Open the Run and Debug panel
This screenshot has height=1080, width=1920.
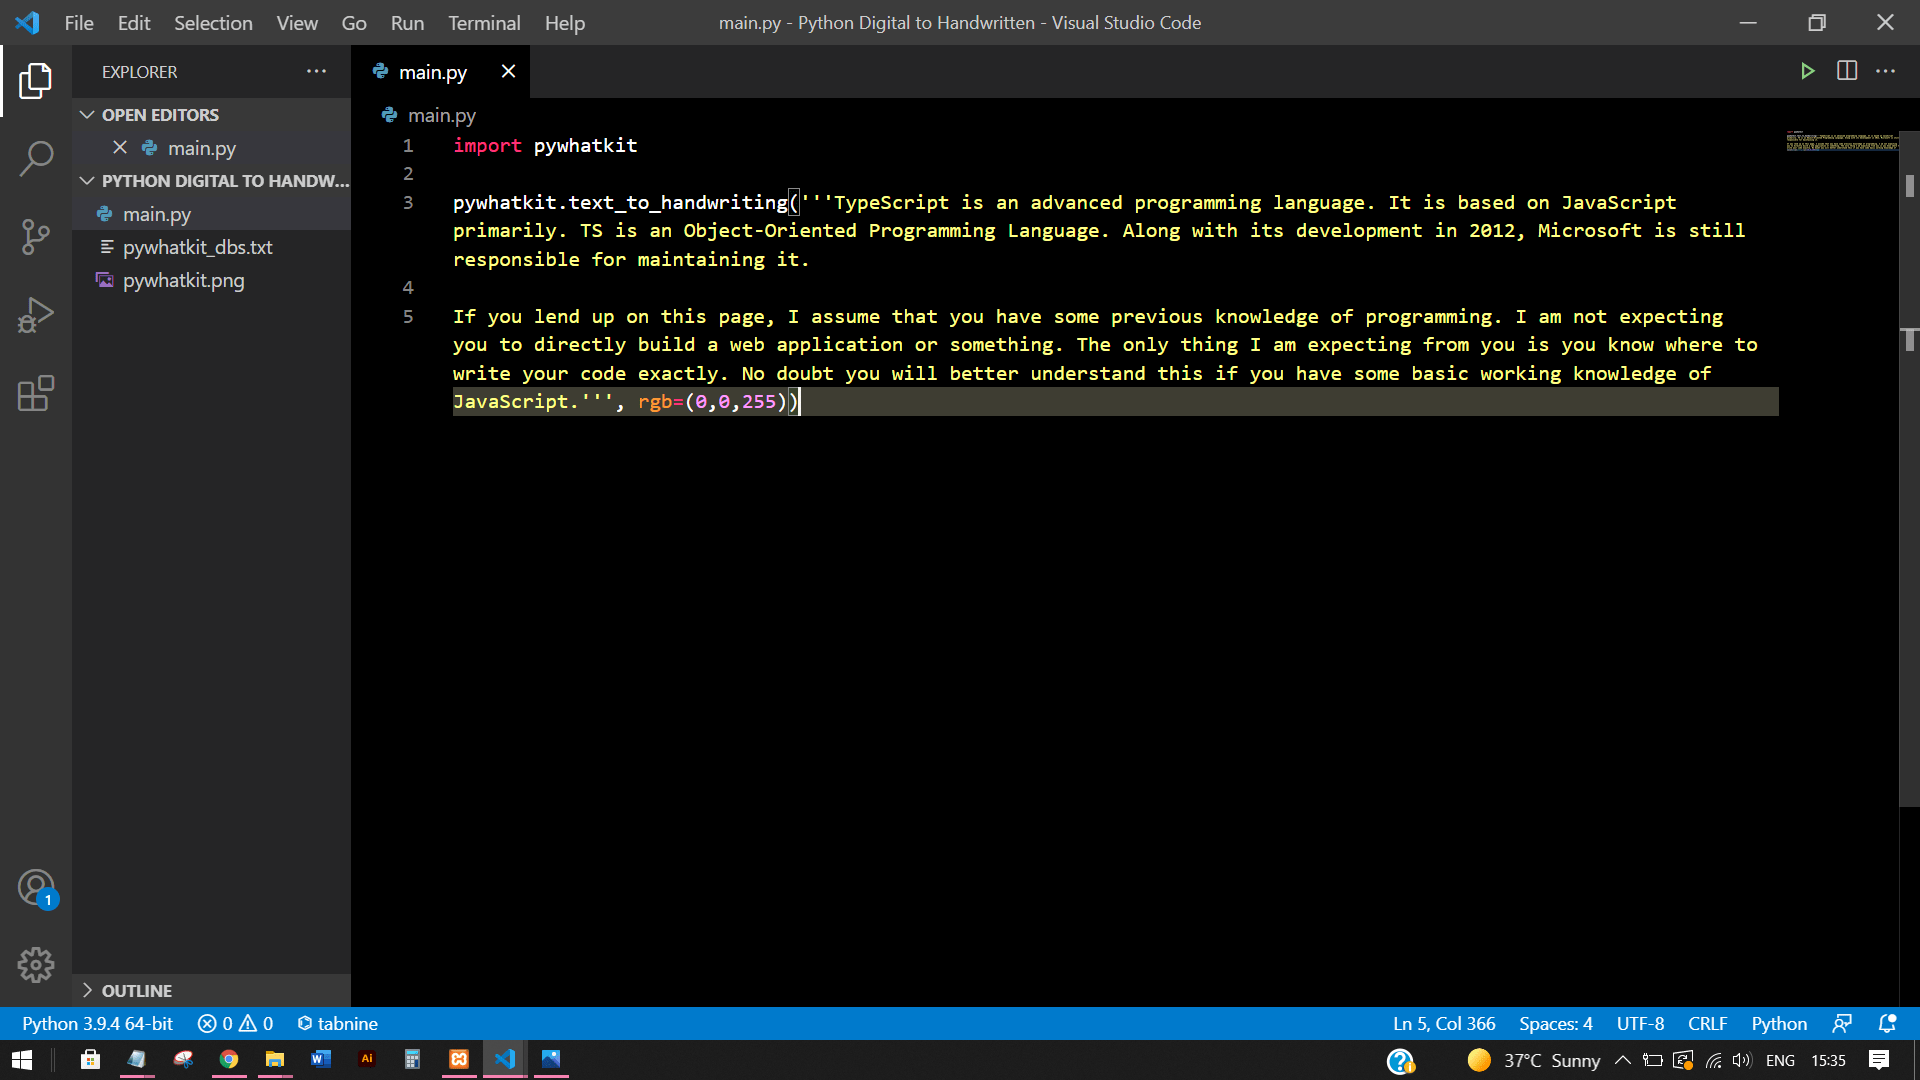click(x=36, y=315)
